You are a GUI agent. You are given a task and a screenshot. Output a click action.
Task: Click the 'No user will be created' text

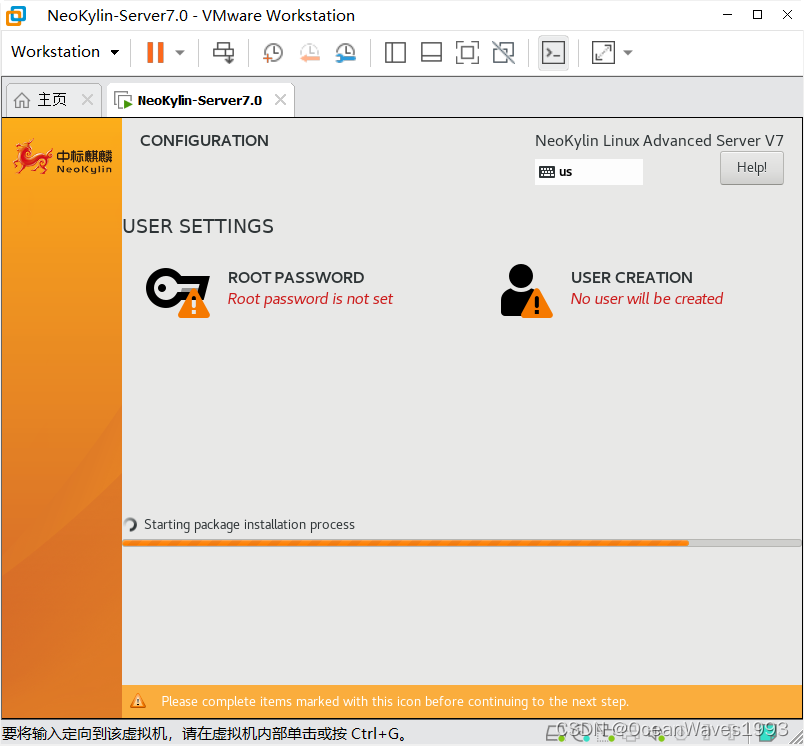(647, 298)
